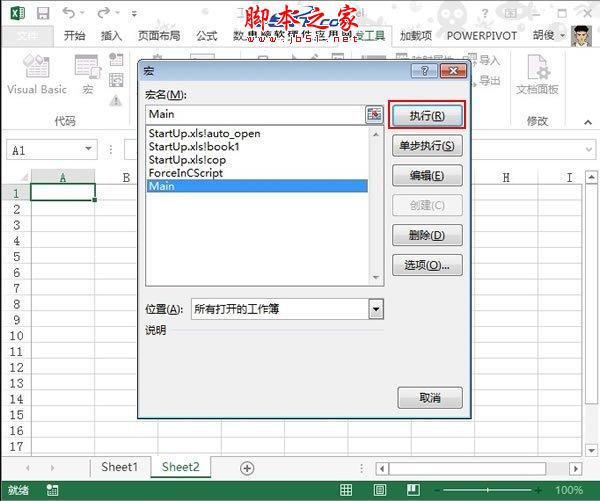The height and width of the screenshot is (501, 600).
Task: Switch to Sheet1 tab
Action: tap(119, 467)
